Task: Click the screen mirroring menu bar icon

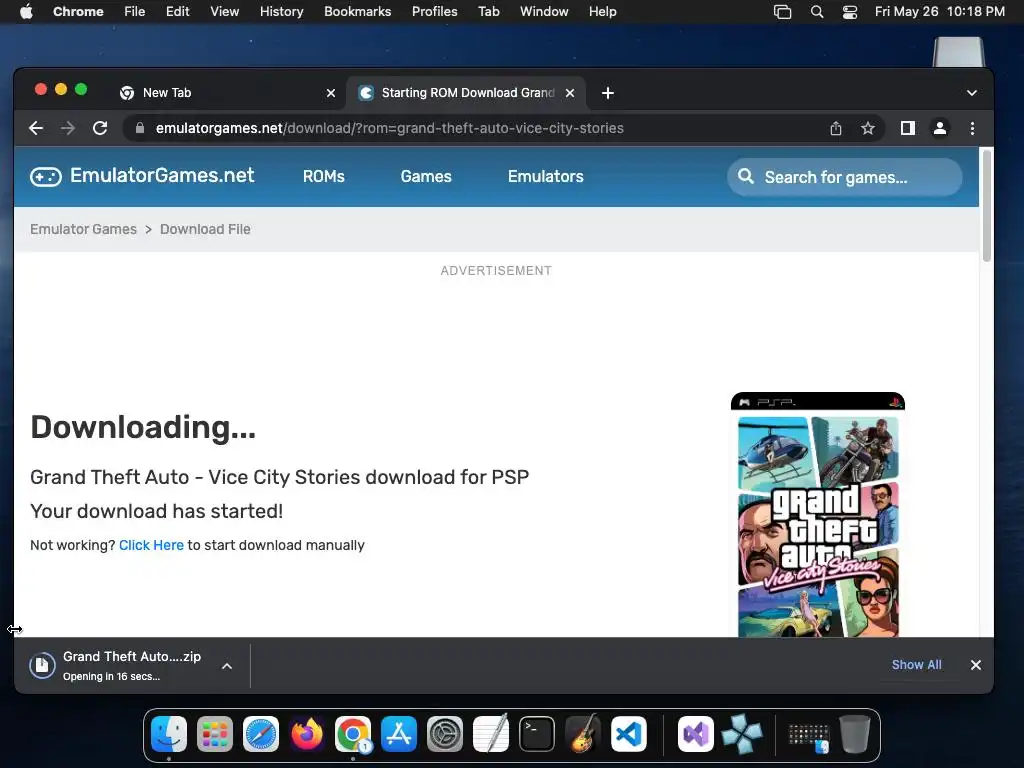Action: [782, 12]
